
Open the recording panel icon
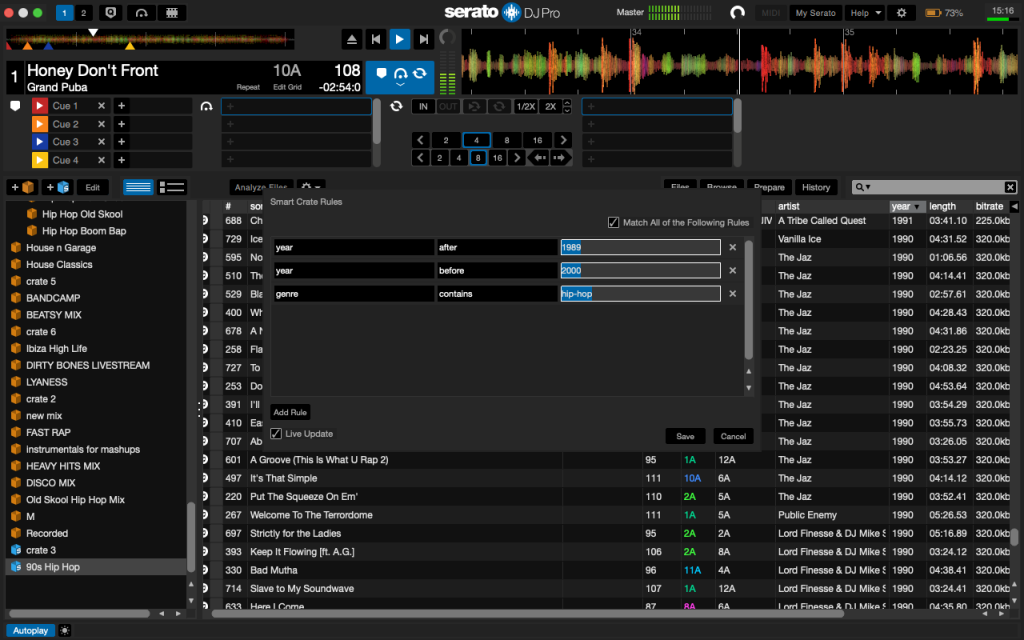coord(110,12)
